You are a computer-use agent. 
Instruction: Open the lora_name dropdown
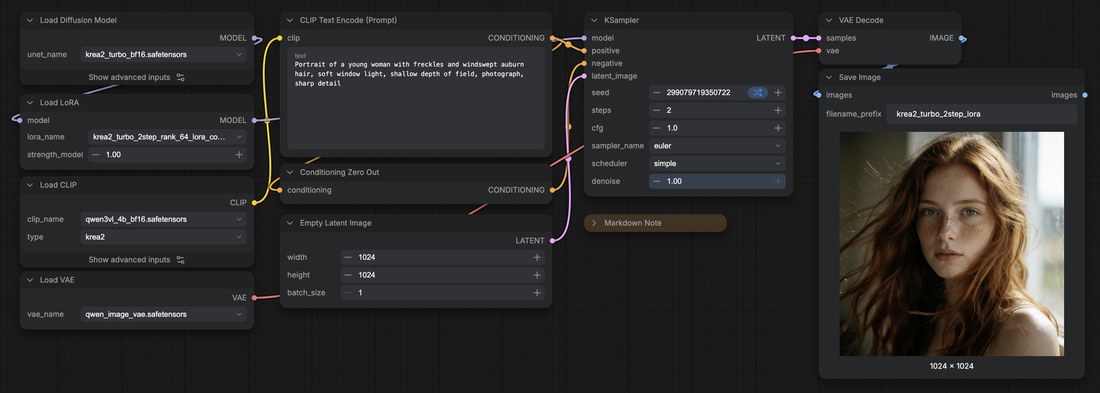168,137
